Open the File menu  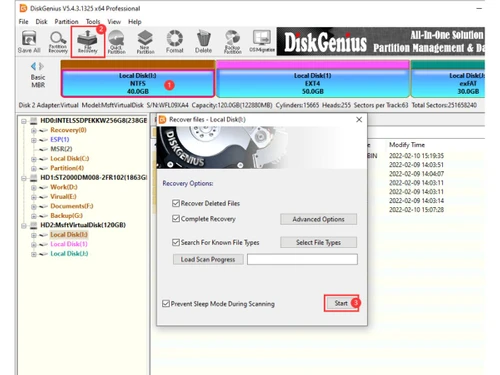pos(23,22)
